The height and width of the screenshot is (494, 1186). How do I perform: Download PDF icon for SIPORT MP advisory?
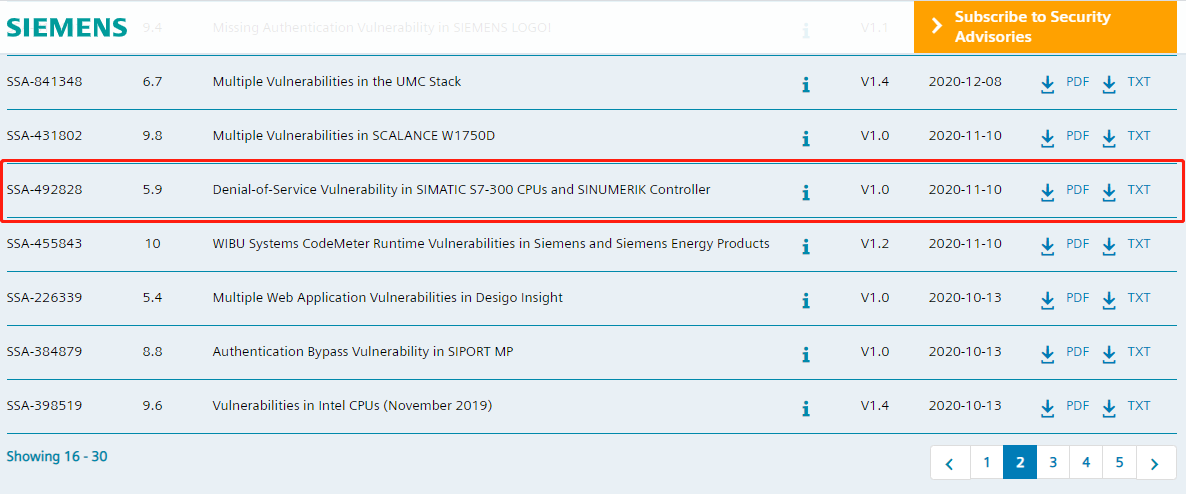tap(1048, 355)
